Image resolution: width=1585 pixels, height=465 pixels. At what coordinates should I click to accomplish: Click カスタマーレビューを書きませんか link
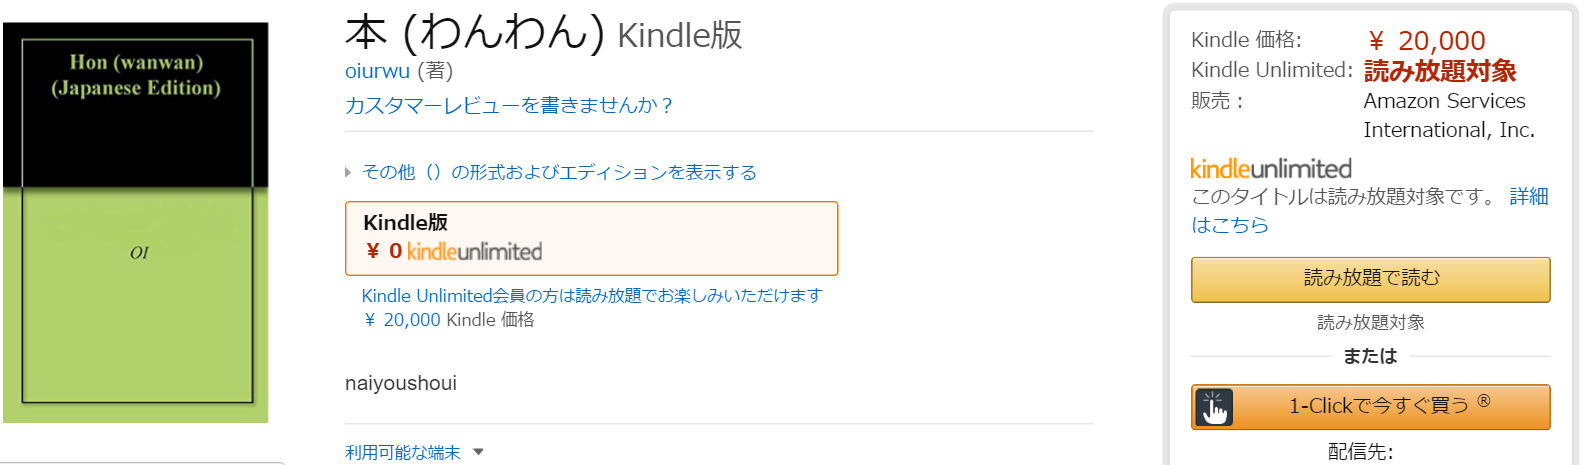[x=509, y=105]
